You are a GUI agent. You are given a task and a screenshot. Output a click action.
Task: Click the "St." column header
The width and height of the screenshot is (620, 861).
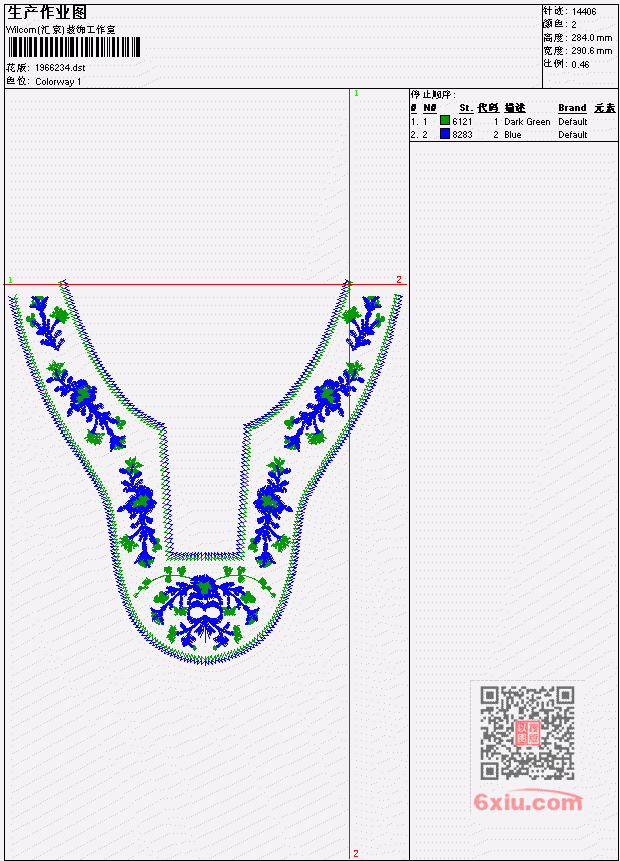(466, 108)
